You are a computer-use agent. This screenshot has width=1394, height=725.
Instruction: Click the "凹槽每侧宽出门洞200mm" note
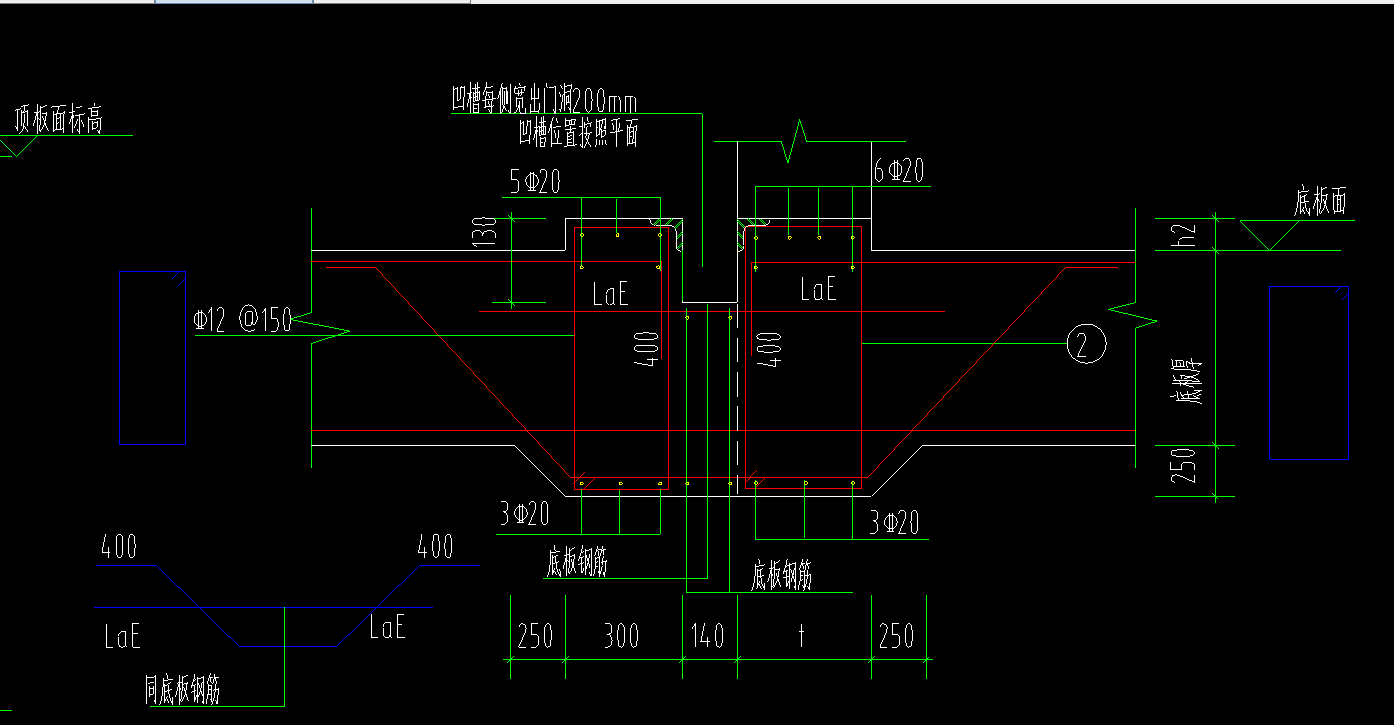[x=544, y=100]
